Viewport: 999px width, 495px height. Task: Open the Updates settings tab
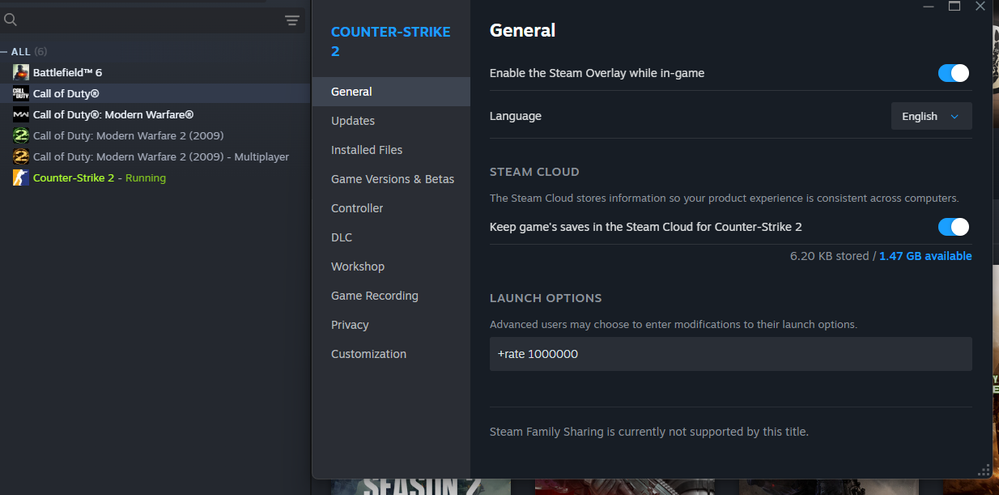(x=391, y=121)
